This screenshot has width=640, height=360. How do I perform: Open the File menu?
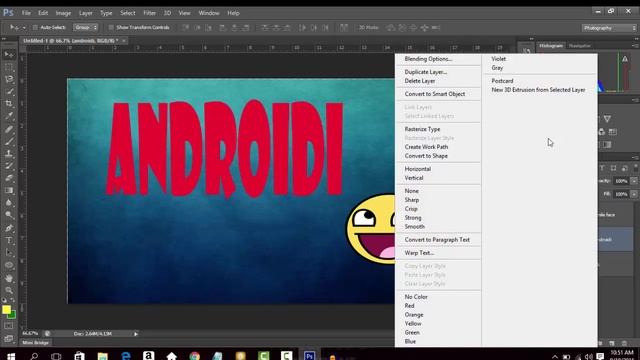[26, 13]
